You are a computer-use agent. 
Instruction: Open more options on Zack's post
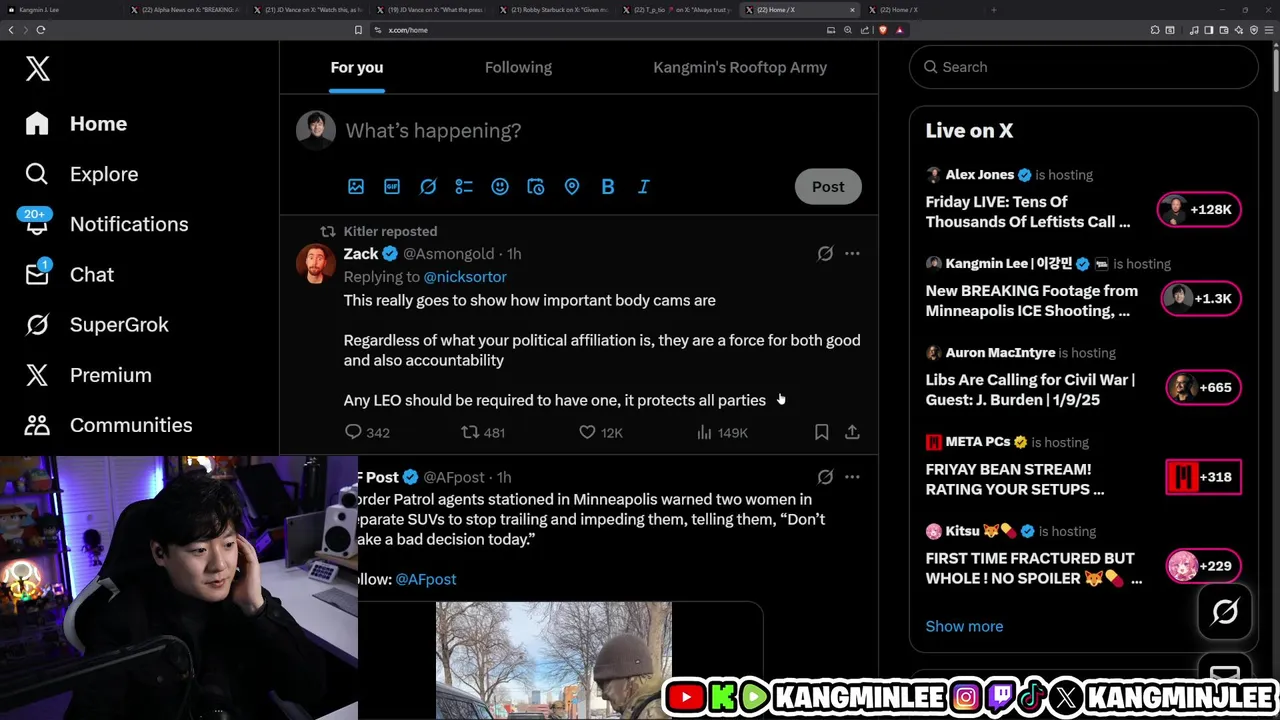click(852, 254)
